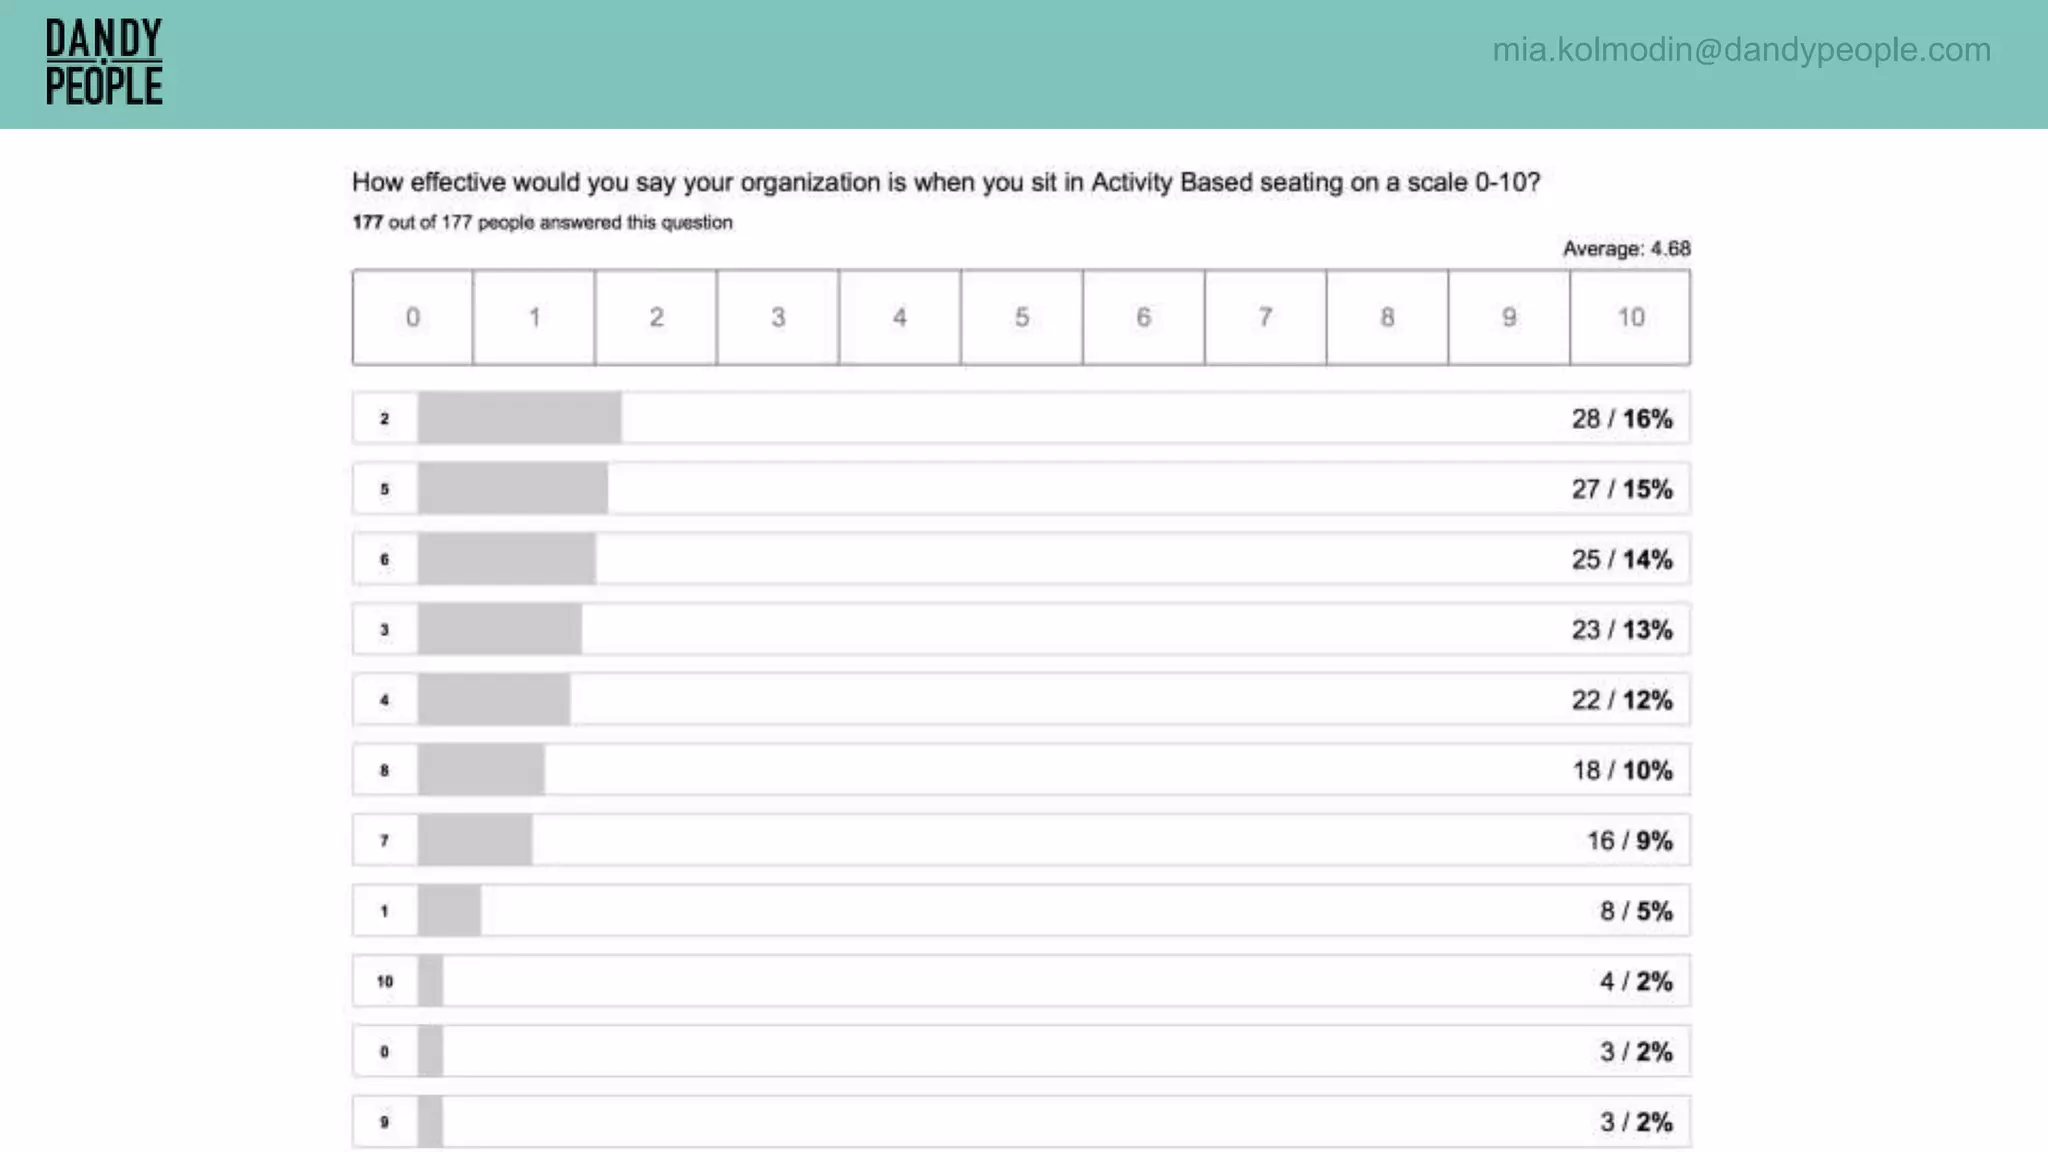Click the Average: 4.68 label
This screenshot has height=1152, width=2048.
(x=1626, y=249)
